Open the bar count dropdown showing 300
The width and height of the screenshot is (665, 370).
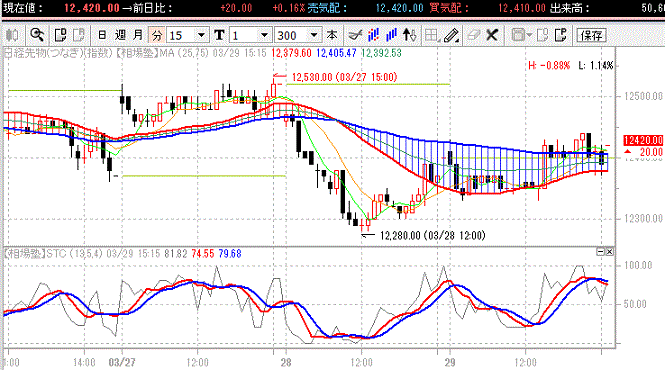[x=298, y=35]
